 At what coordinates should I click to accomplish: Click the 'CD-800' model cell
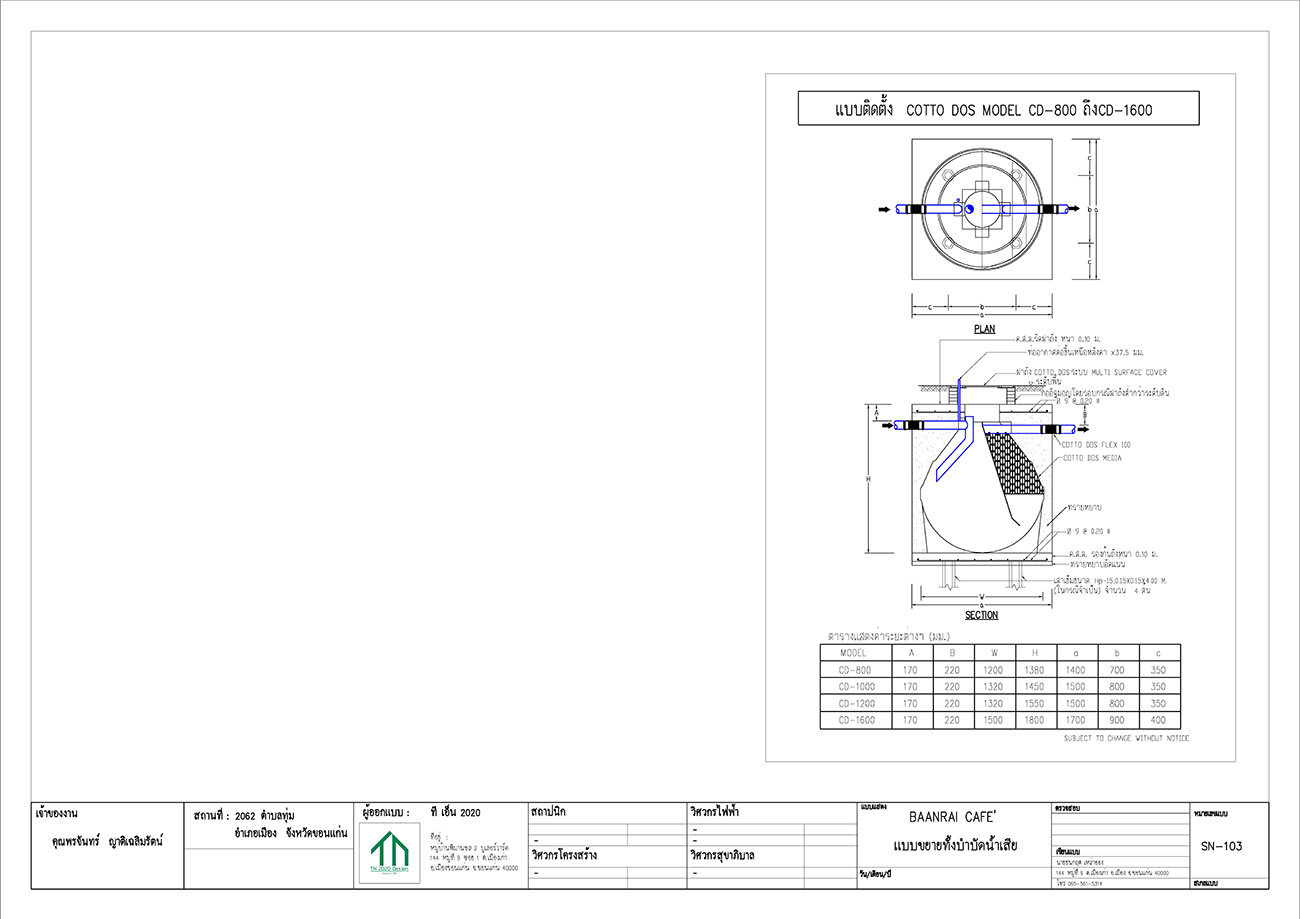(856, 669)
